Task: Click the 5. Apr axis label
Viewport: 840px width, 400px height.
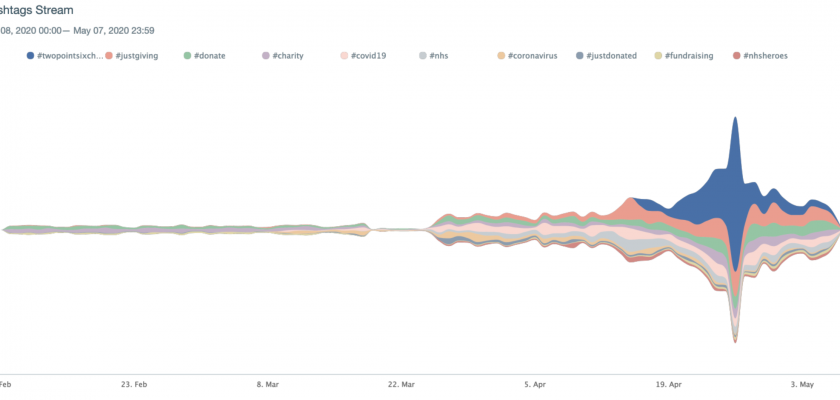Action: (535, 383)
